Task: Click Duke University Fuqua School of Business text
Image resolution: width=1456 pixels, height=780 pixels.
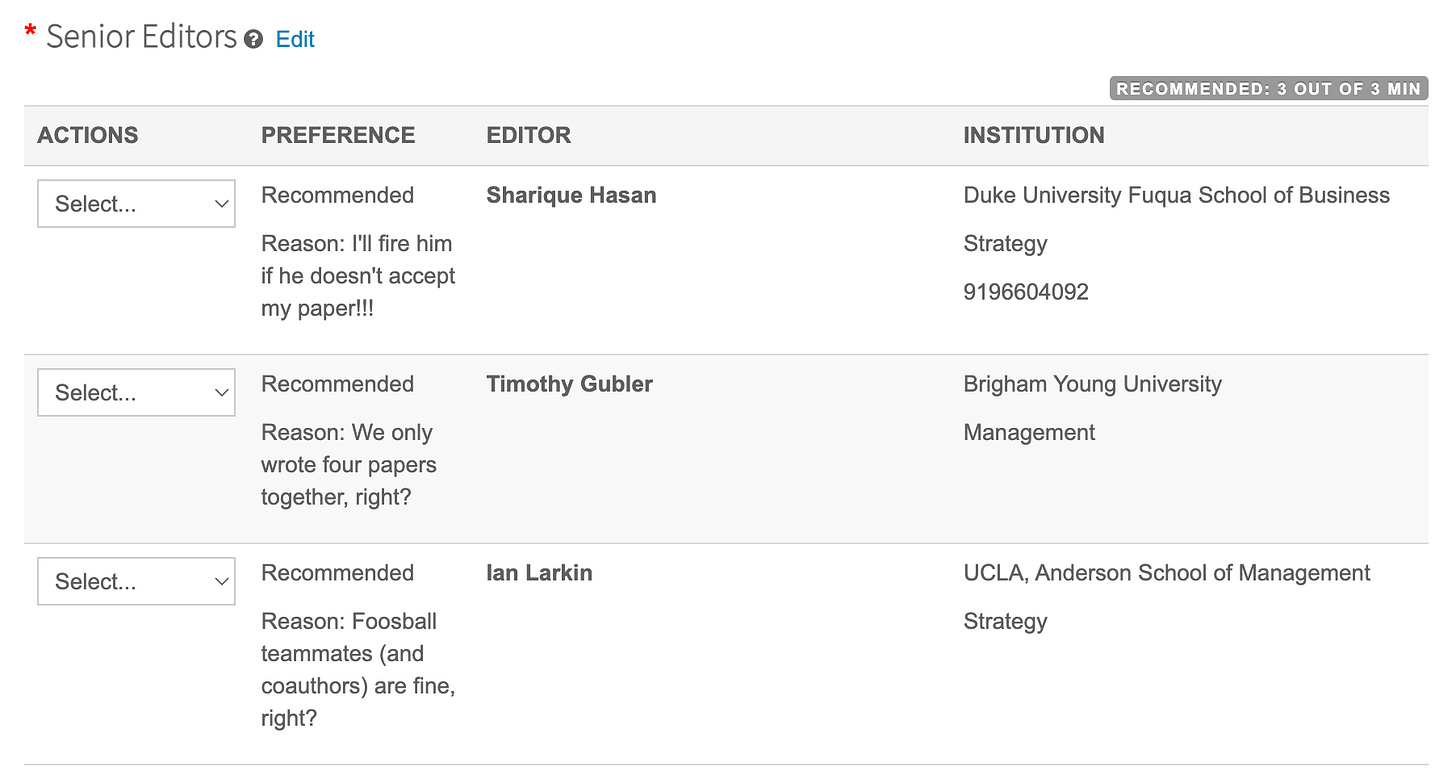Action: pyautogui.click(x=1176, y=195)
